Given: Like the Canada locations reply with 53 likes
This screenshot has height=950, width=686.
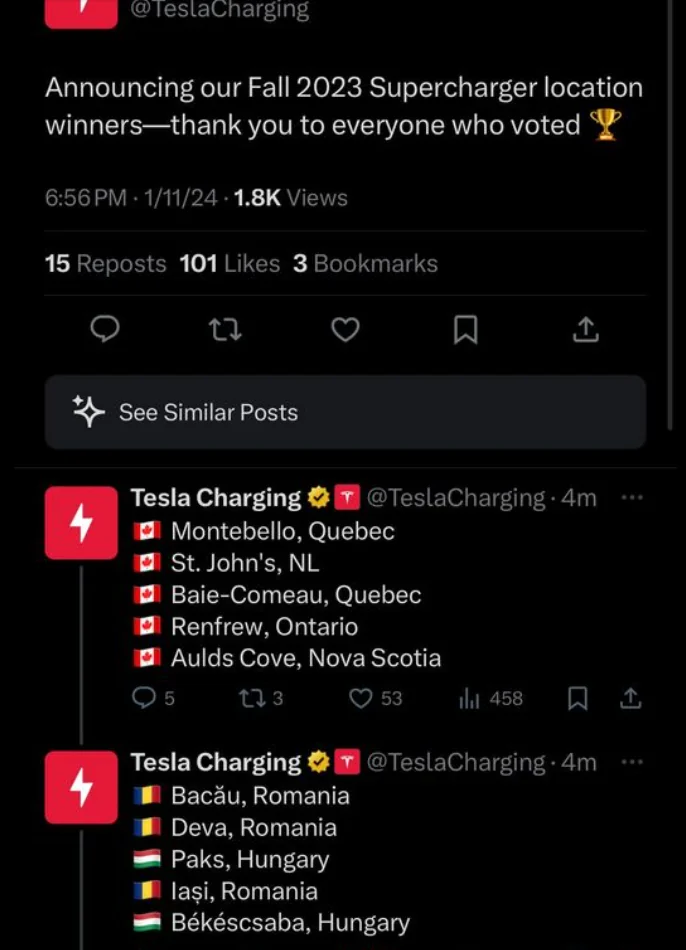Looking at the screenshot, I should click(361, 698).
